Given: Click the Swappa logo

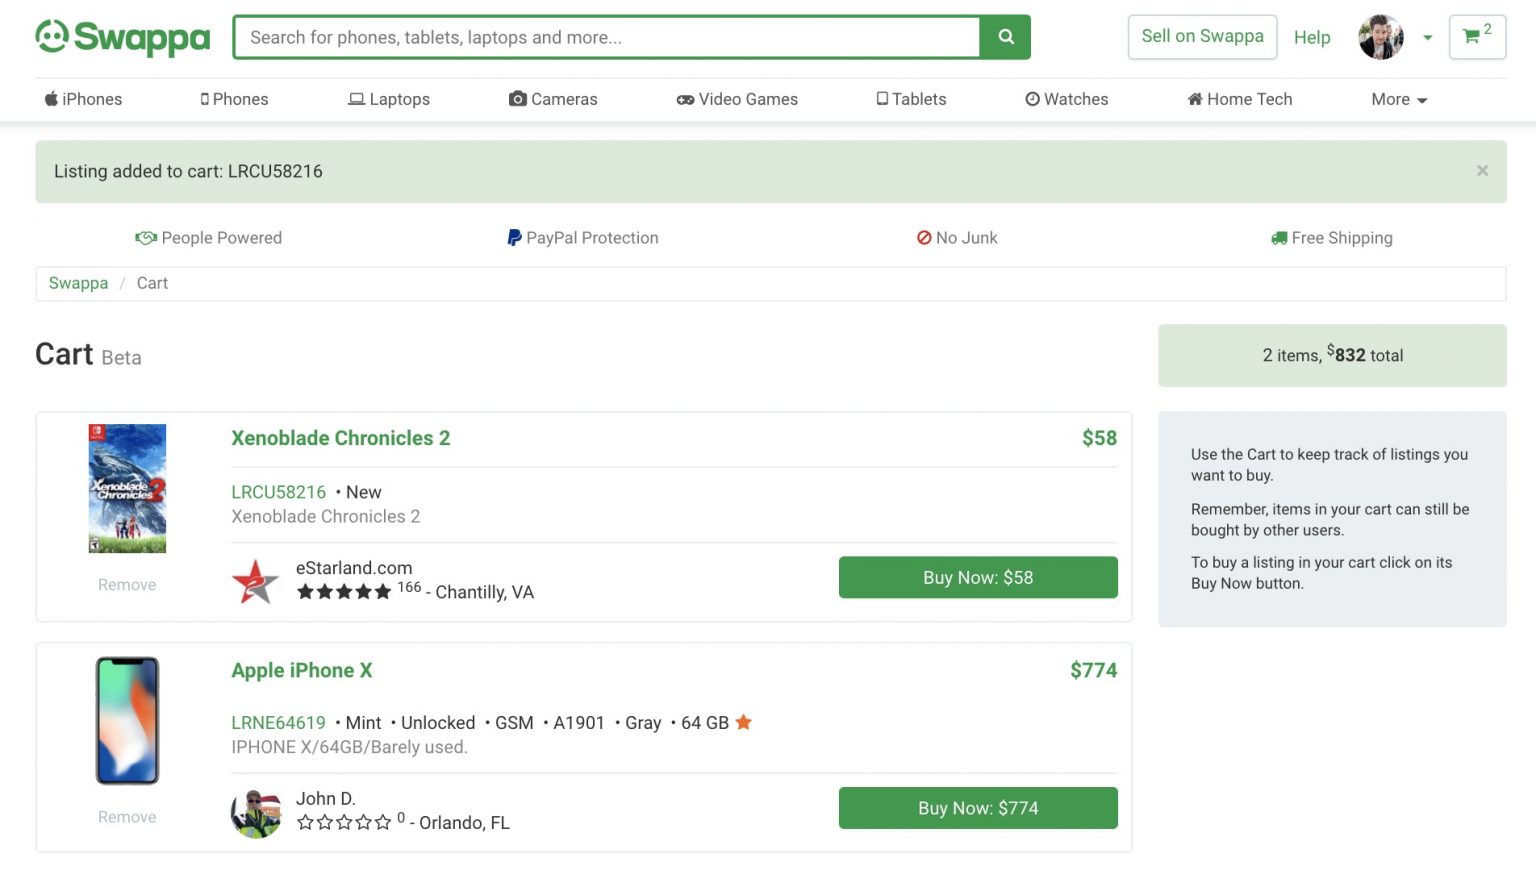Looking at the screenshot, I should click(x=122, y=36).
